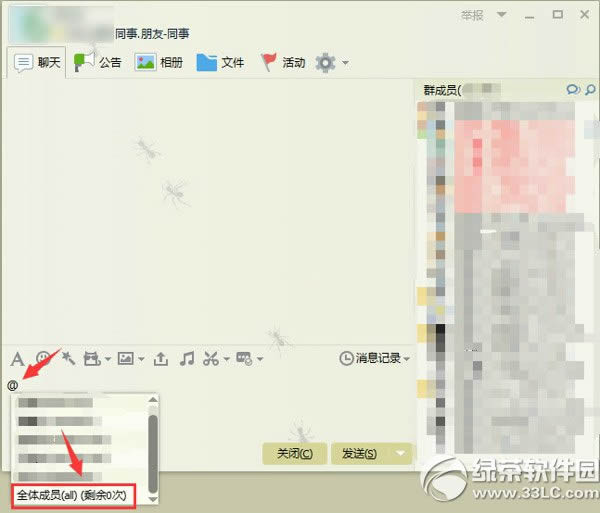
Task: Switch to the 公告 tab
Action: point(97,62)
